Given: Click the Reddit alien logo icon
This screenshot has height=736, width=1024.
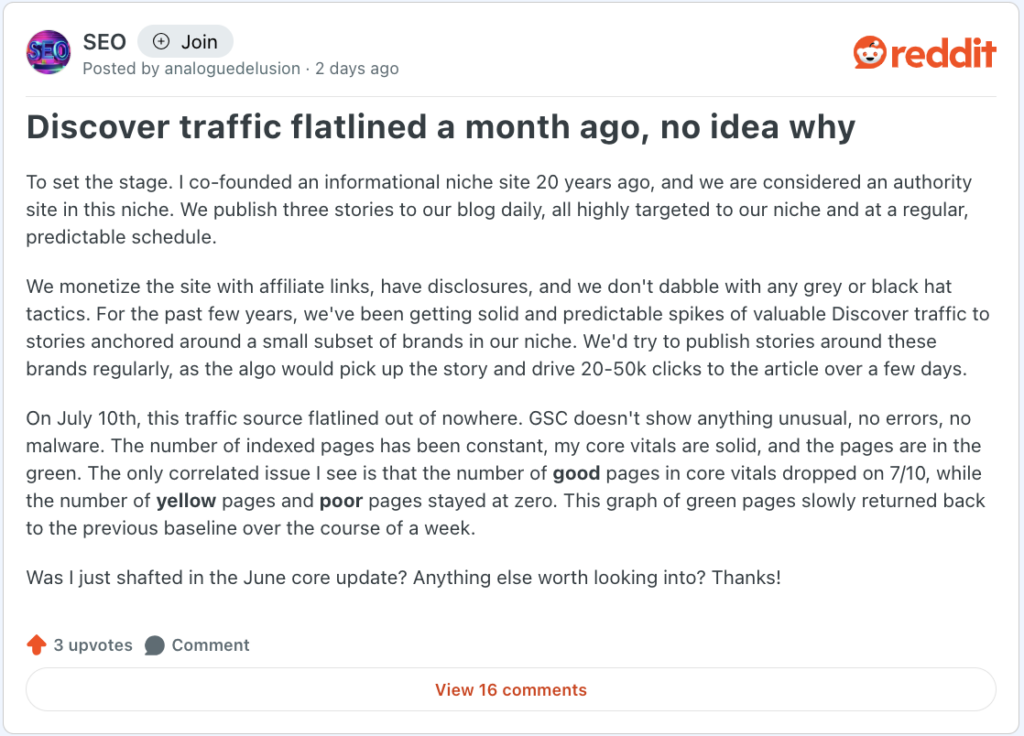Looking at the screenshot, I should pos(869,52).
